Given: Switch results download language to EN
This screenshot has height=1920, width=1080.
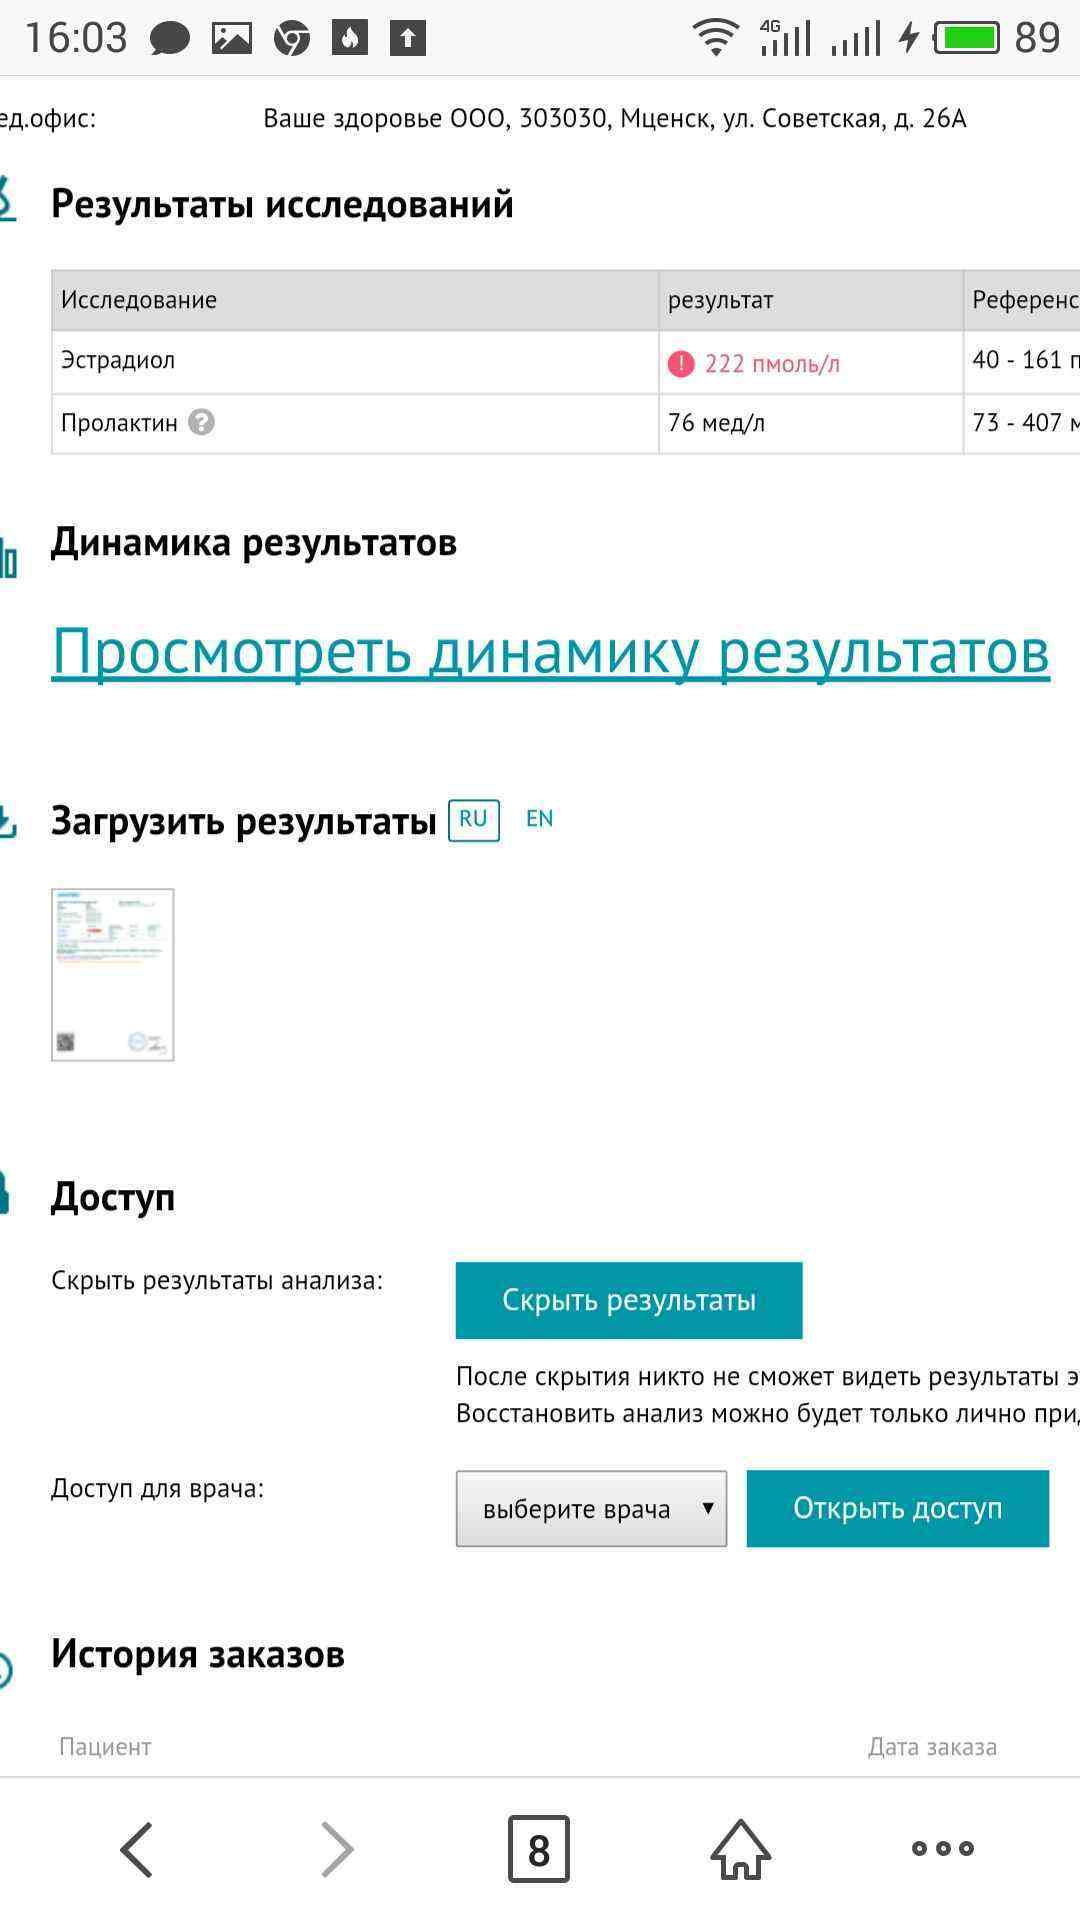Looking at the screenshot, I should click(539, 819).
